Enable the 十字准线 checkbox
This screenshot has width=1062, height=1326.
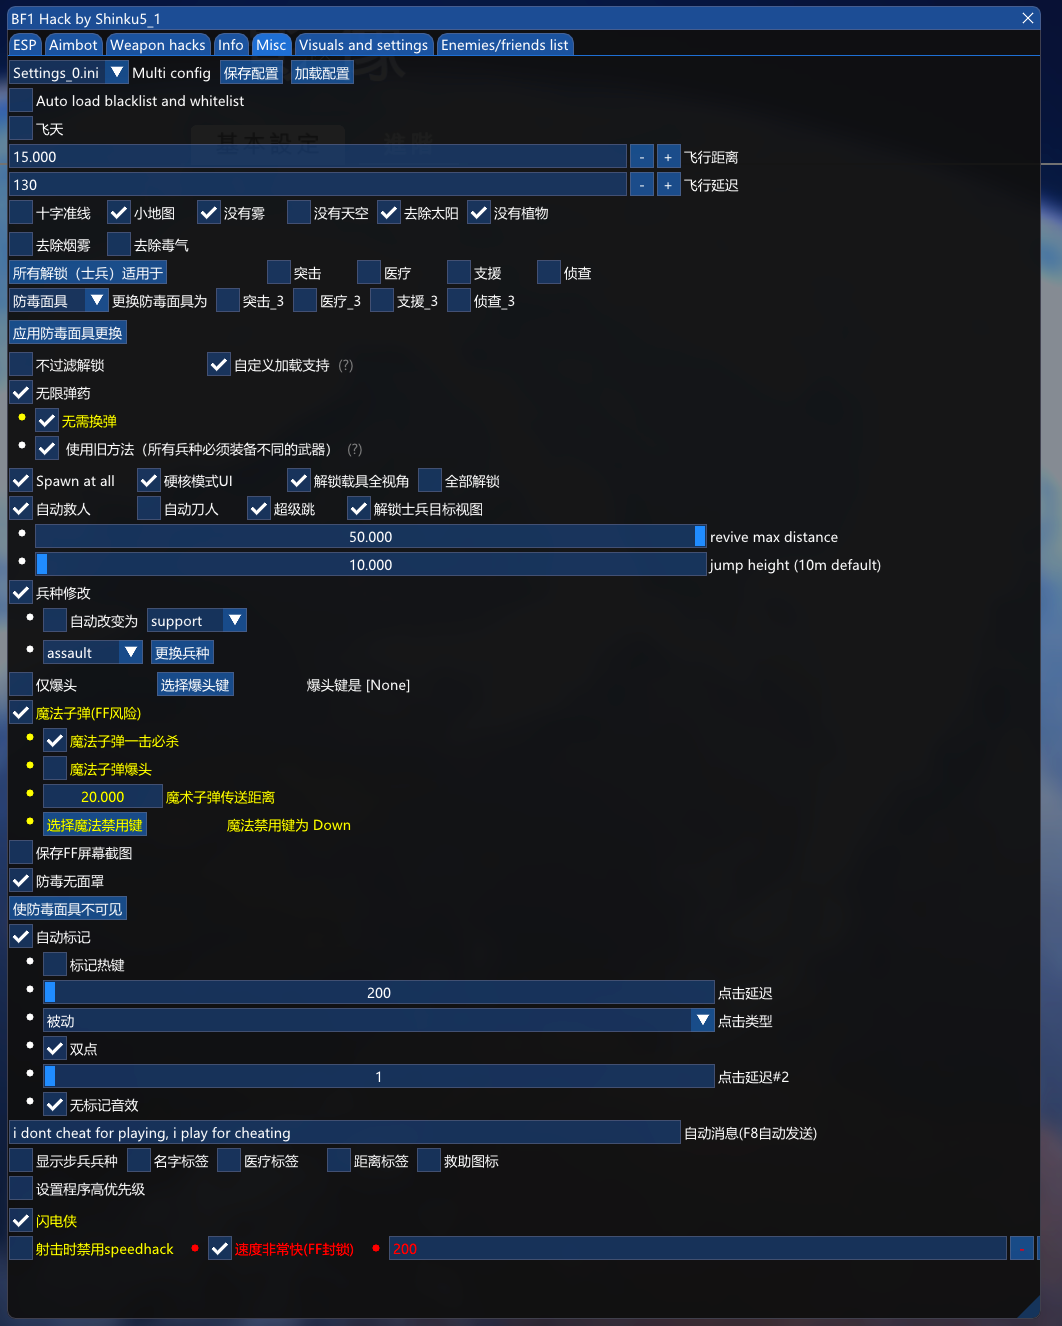pyautogui.click(x=21, y=213)
